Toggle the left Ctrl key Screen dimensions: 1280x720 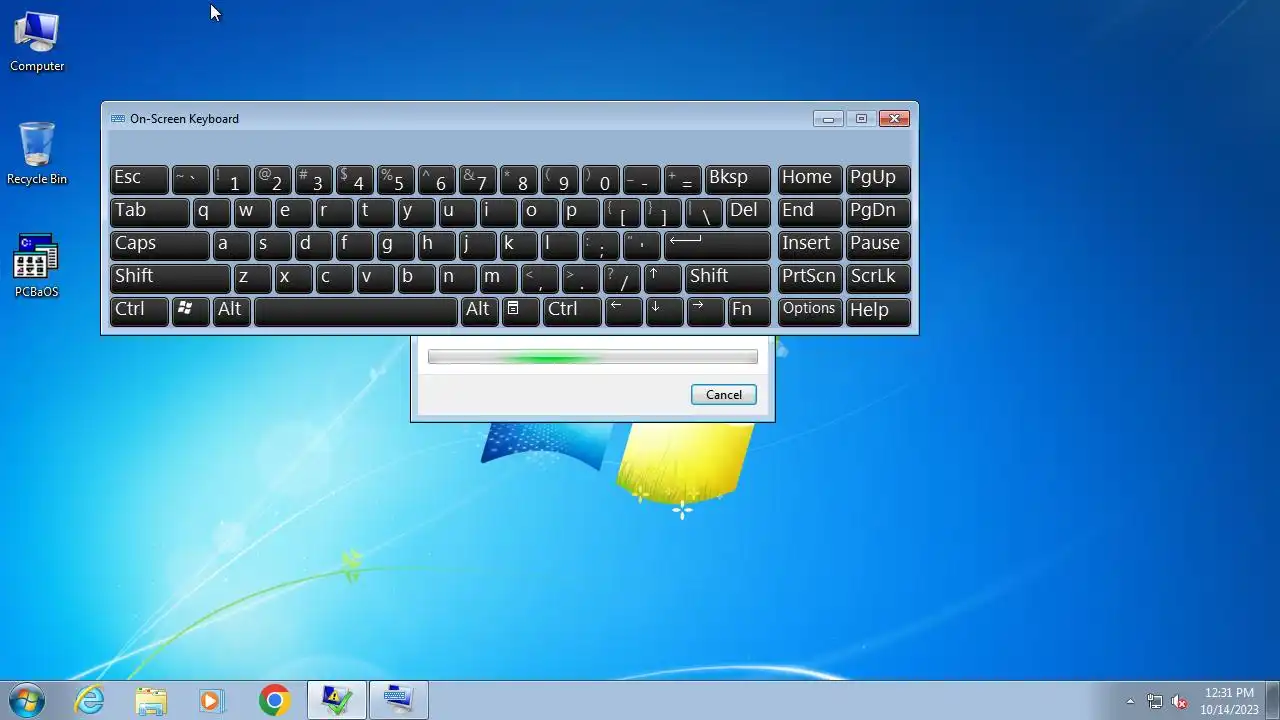tap(139, 310)
